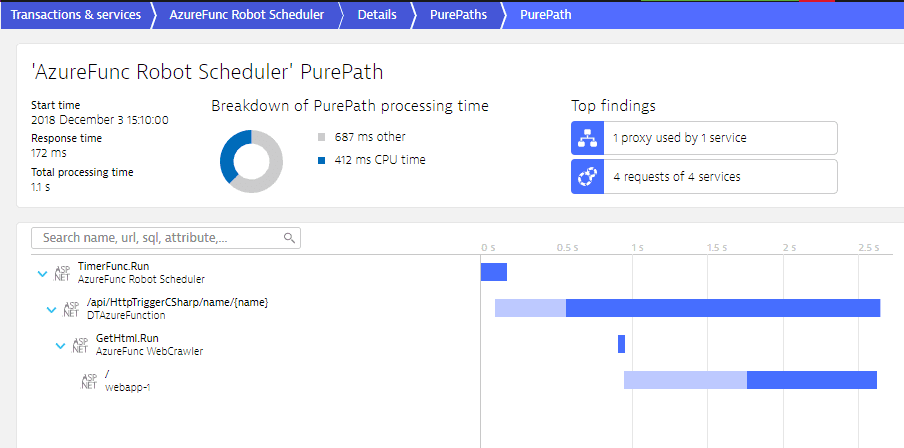Navigate back to PurePaths breadcrumb
The width and height of the screenshot is (904, 448).
pos(458,14)
